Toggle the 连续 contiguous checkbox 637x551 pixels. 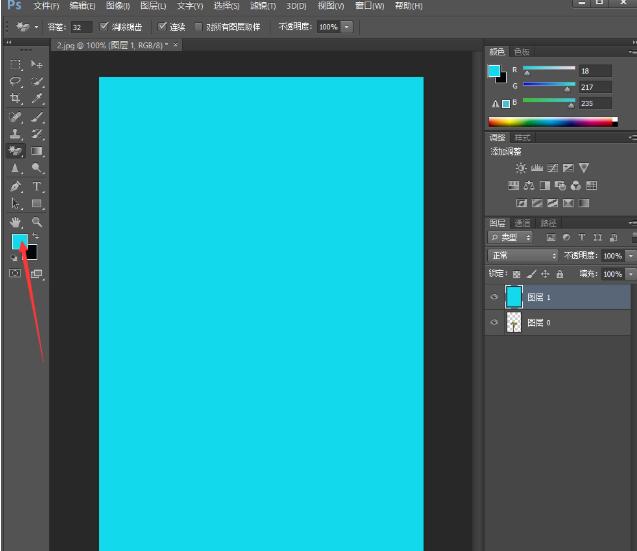point(162,27)
